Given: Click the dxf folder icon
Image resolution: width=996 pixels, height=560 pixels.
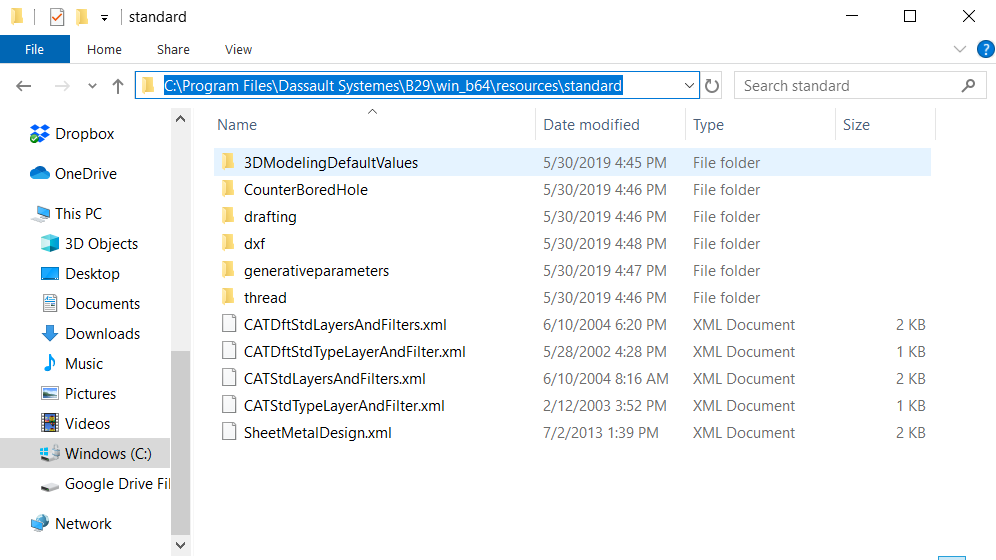Looking at the screenshot, I should click(x=229, y=243).
